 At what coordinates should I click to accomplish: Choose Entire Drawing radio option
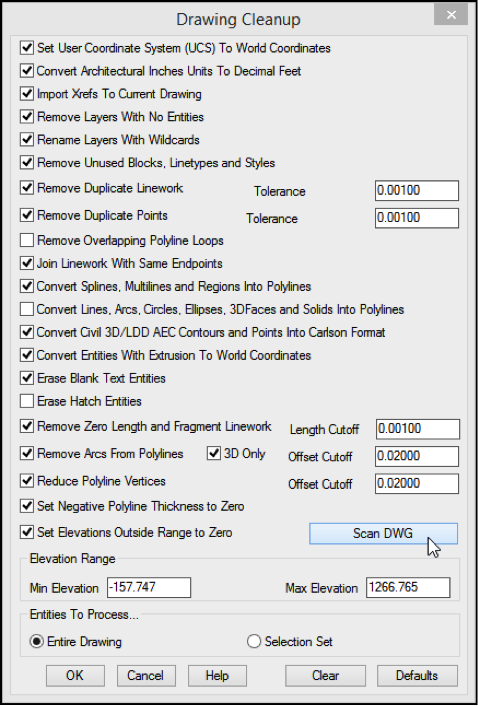[x=36, y=641]
